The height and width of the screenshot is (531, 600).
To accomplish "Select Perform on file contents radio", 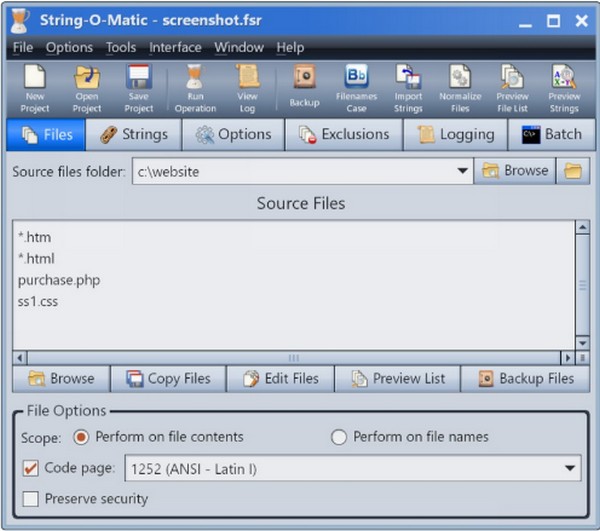I will click(x=82, y=437).
